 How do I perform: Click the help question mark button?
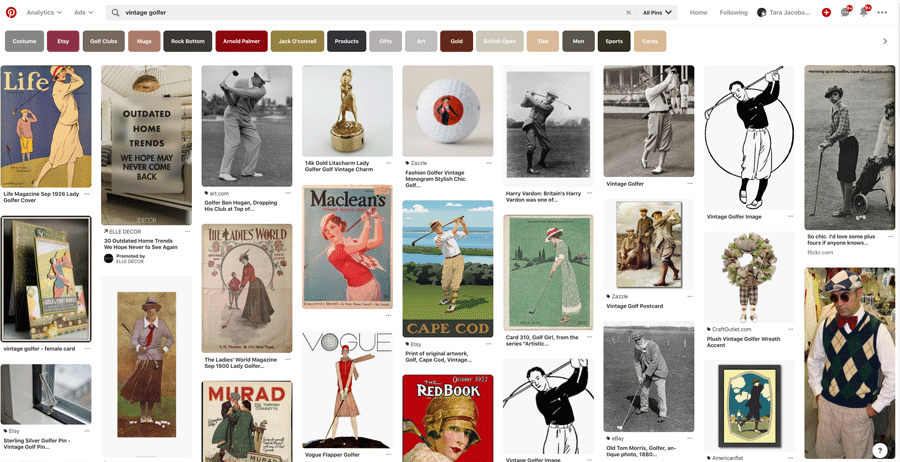point(880,450)
